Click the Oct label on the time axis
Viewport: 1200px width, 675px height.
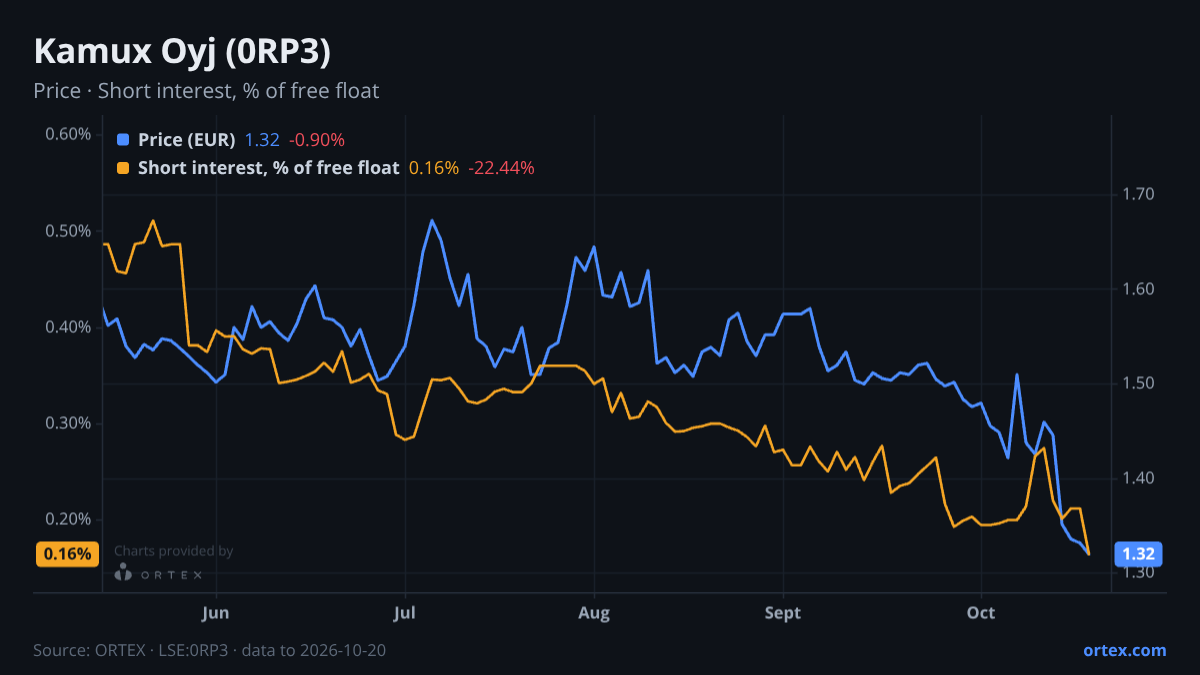point(981,613)
